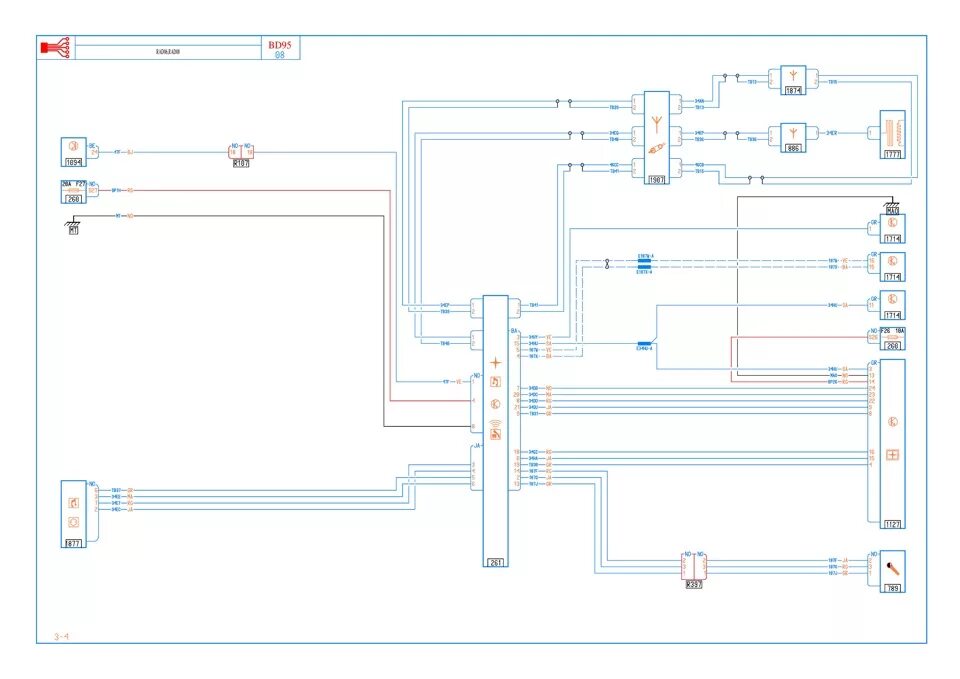Click the F26 fuse symbol in right 260 box
Viewport: 960px width, 679px height.
tap(893, 337)
